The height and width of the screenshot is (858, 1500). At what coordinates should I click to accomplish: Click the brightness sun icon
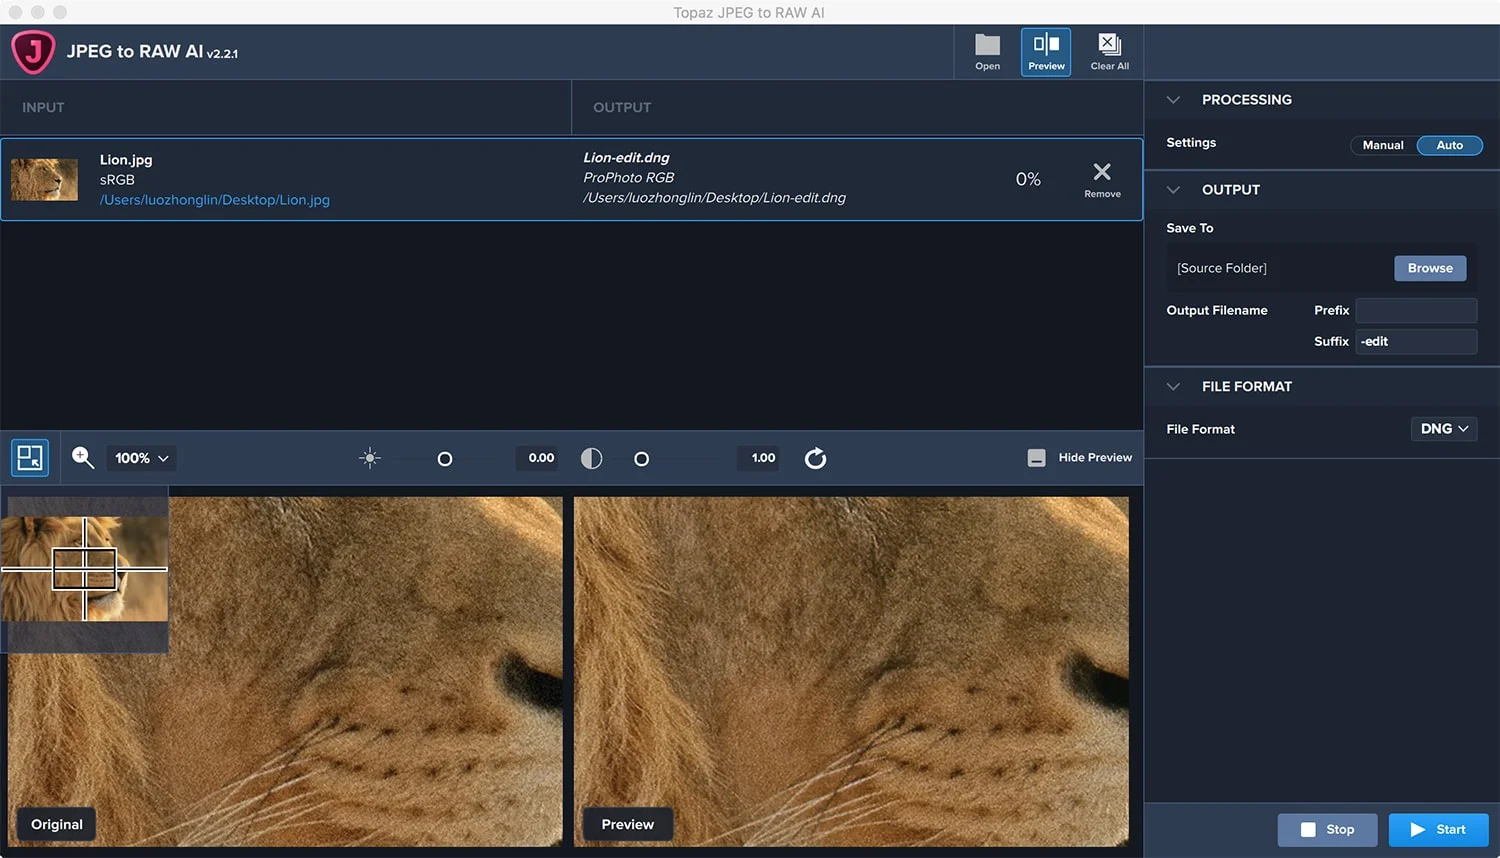[x=370, y=458]
